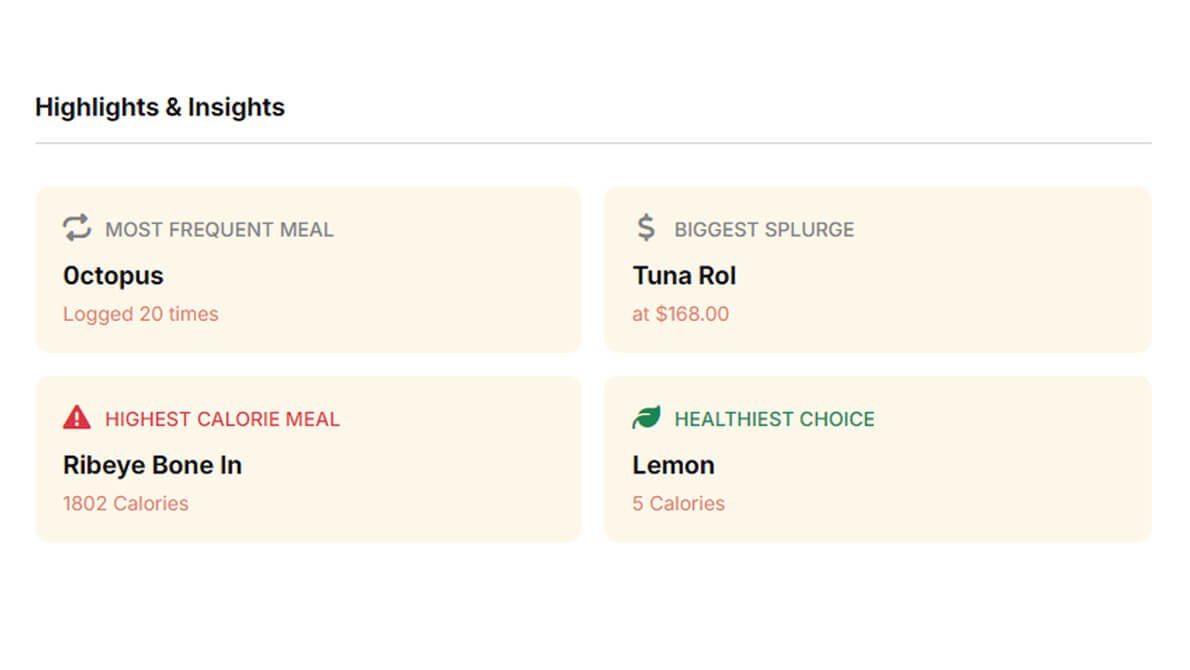Viewport: 1190px width, 670px height.
Task: Select the Biggest Splurge label
Action: (x=764, y=229)
